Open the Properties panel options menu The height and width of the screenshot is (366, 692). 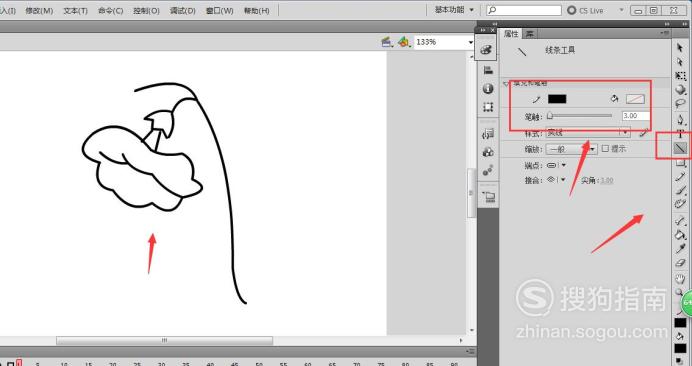click(664, 33)
